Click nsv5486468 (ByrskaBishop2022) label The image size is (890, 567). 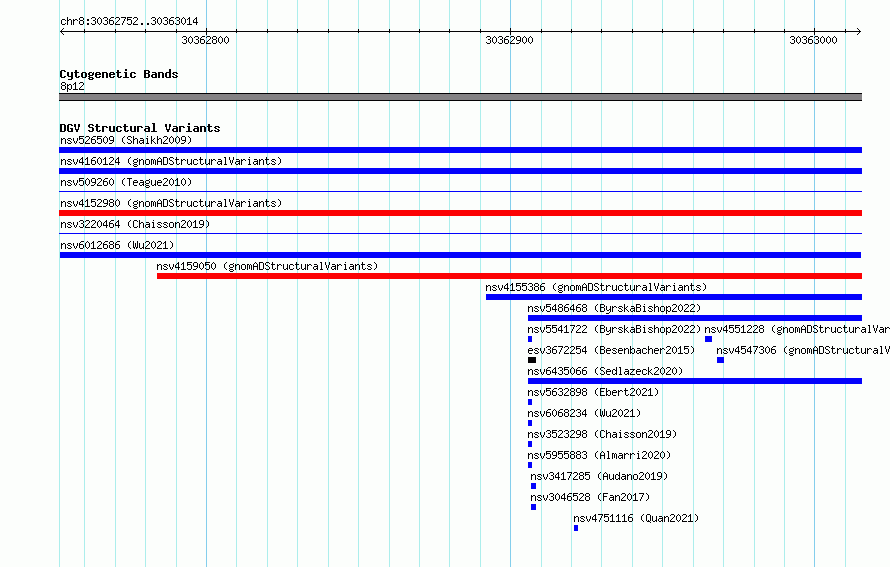[614, 308]
